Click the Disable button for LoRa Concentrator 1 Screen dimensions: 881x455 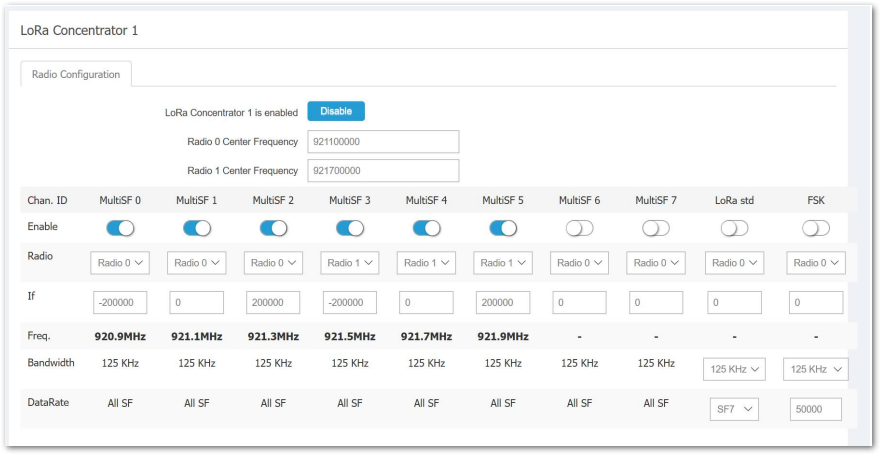335,111
